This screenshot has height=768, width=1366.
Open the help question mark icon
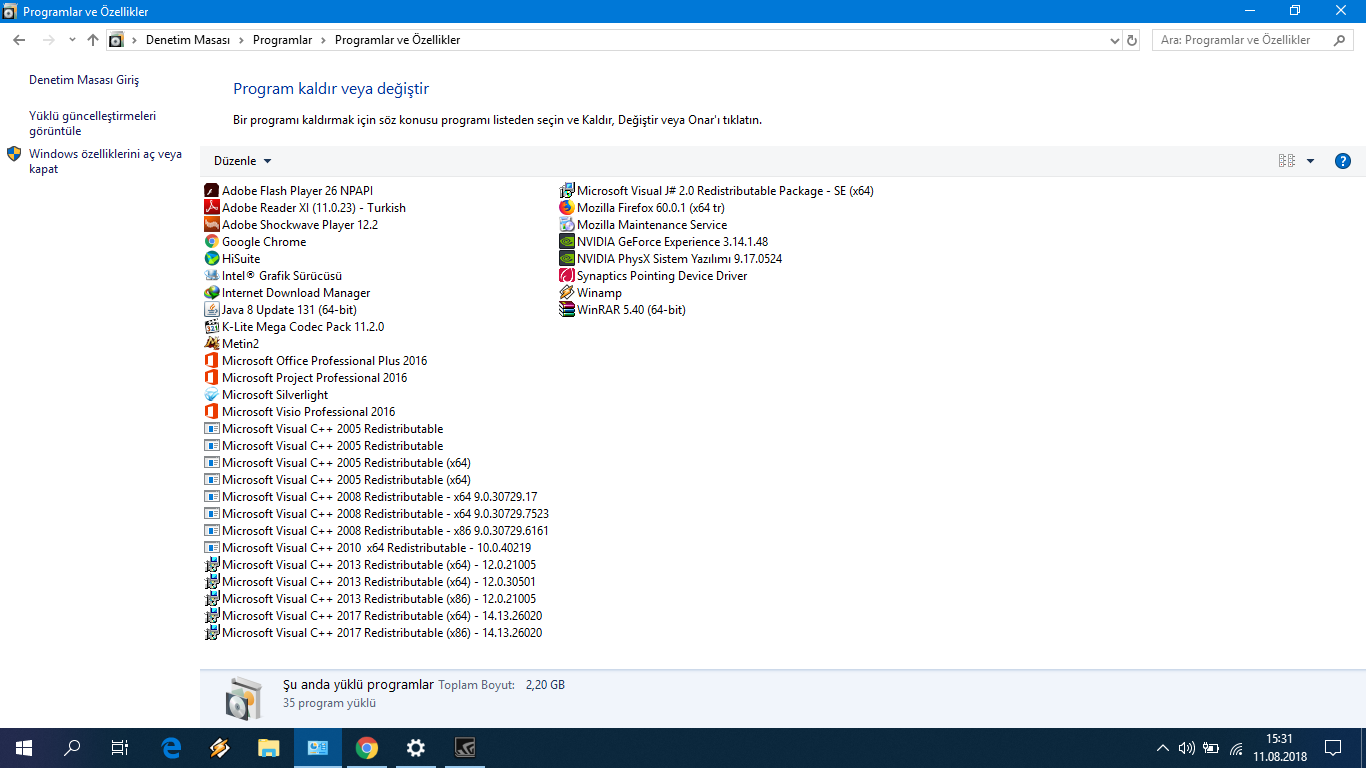(1343, 161)
